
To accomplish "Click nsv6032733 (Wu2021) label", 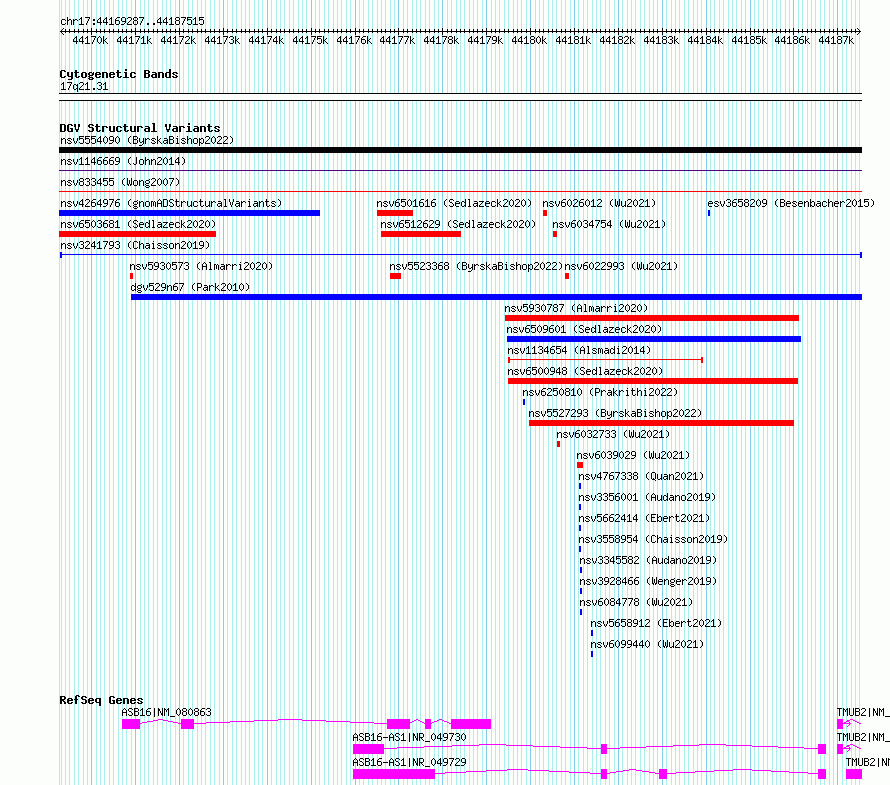I will [613, 434].
